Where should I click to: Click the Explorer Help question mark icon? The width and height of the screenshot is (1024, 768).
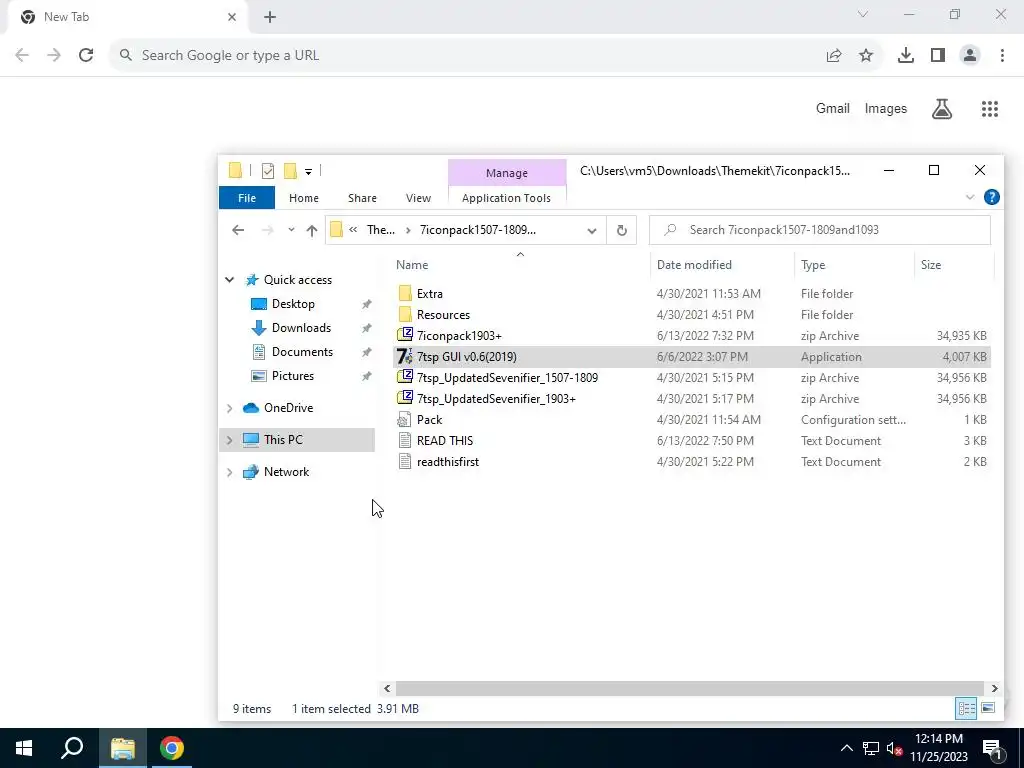point(991,197)
